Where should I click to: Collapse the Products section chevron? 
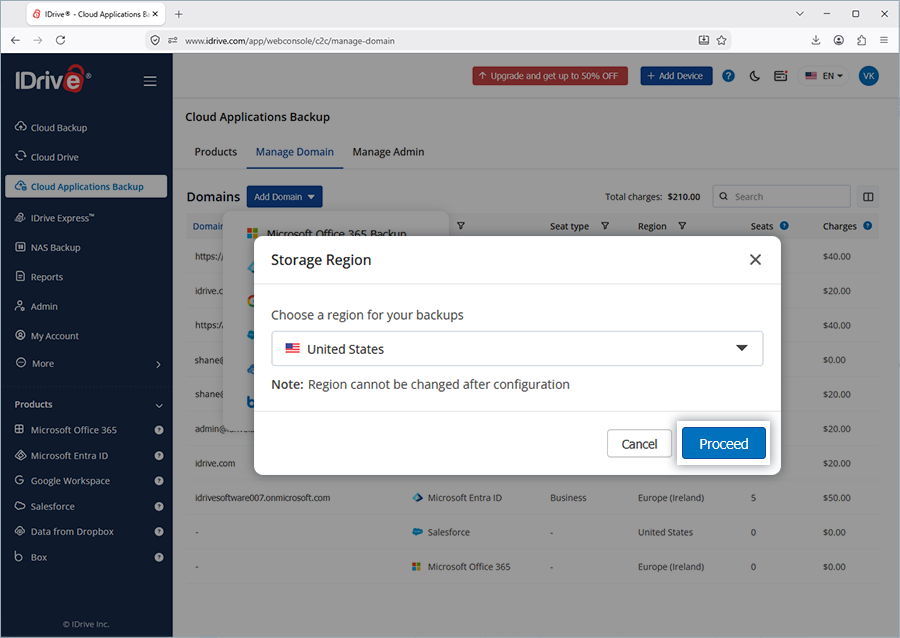(x=159, y=405)
